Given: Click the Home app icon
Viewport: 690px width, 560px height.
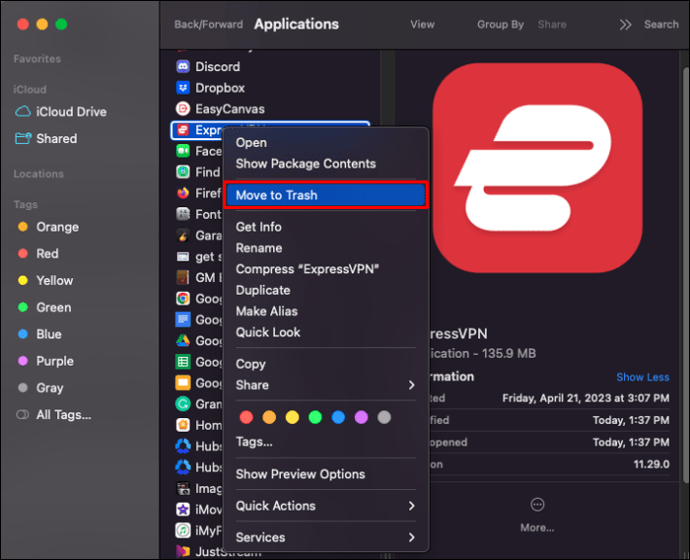Looking at the screenshot, I should pyautogui.click(x=183, y=425).
